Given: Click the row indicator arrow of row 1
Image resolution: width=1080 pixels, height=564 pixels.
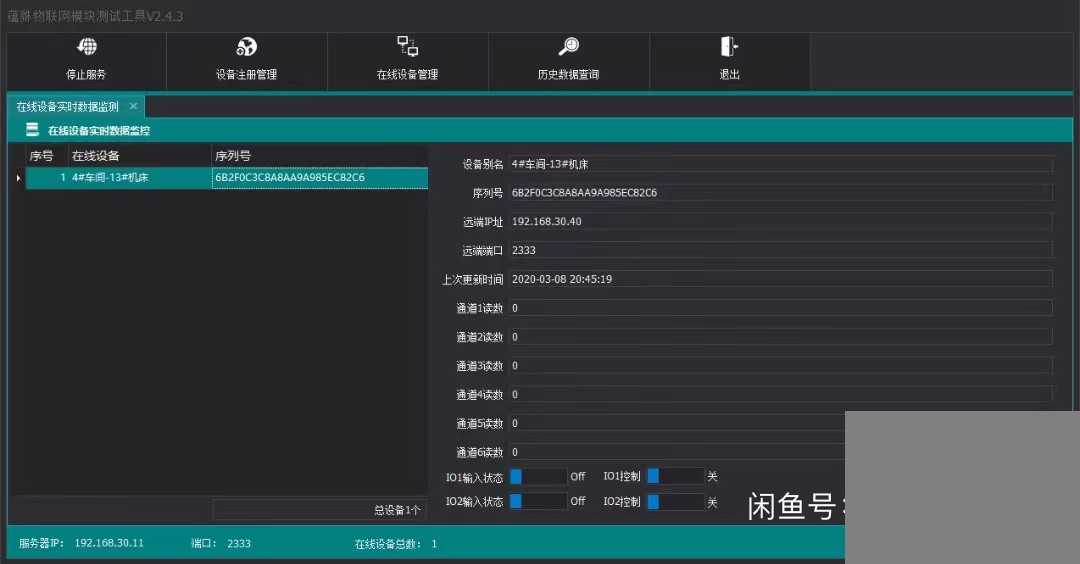Looking at the screenshot, I should (x=19, y=178).
